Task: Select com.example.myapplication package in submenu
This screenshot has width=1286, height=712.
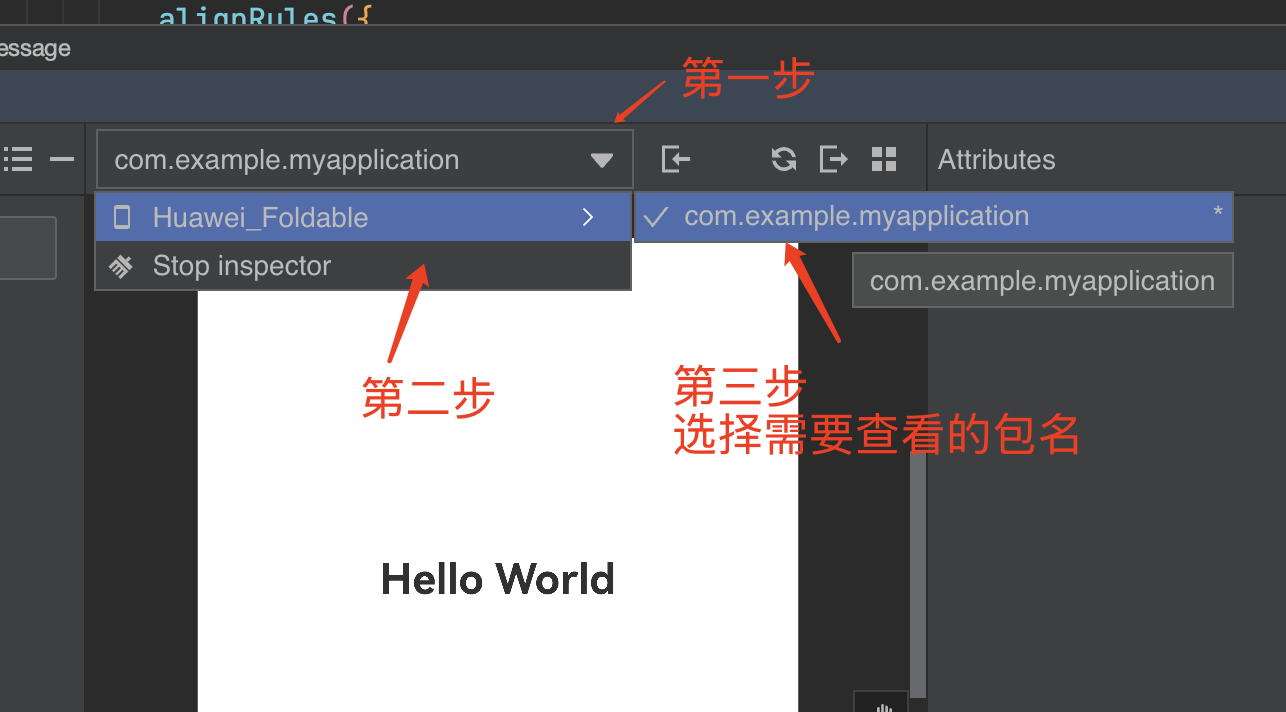Action: pos(856,217)
